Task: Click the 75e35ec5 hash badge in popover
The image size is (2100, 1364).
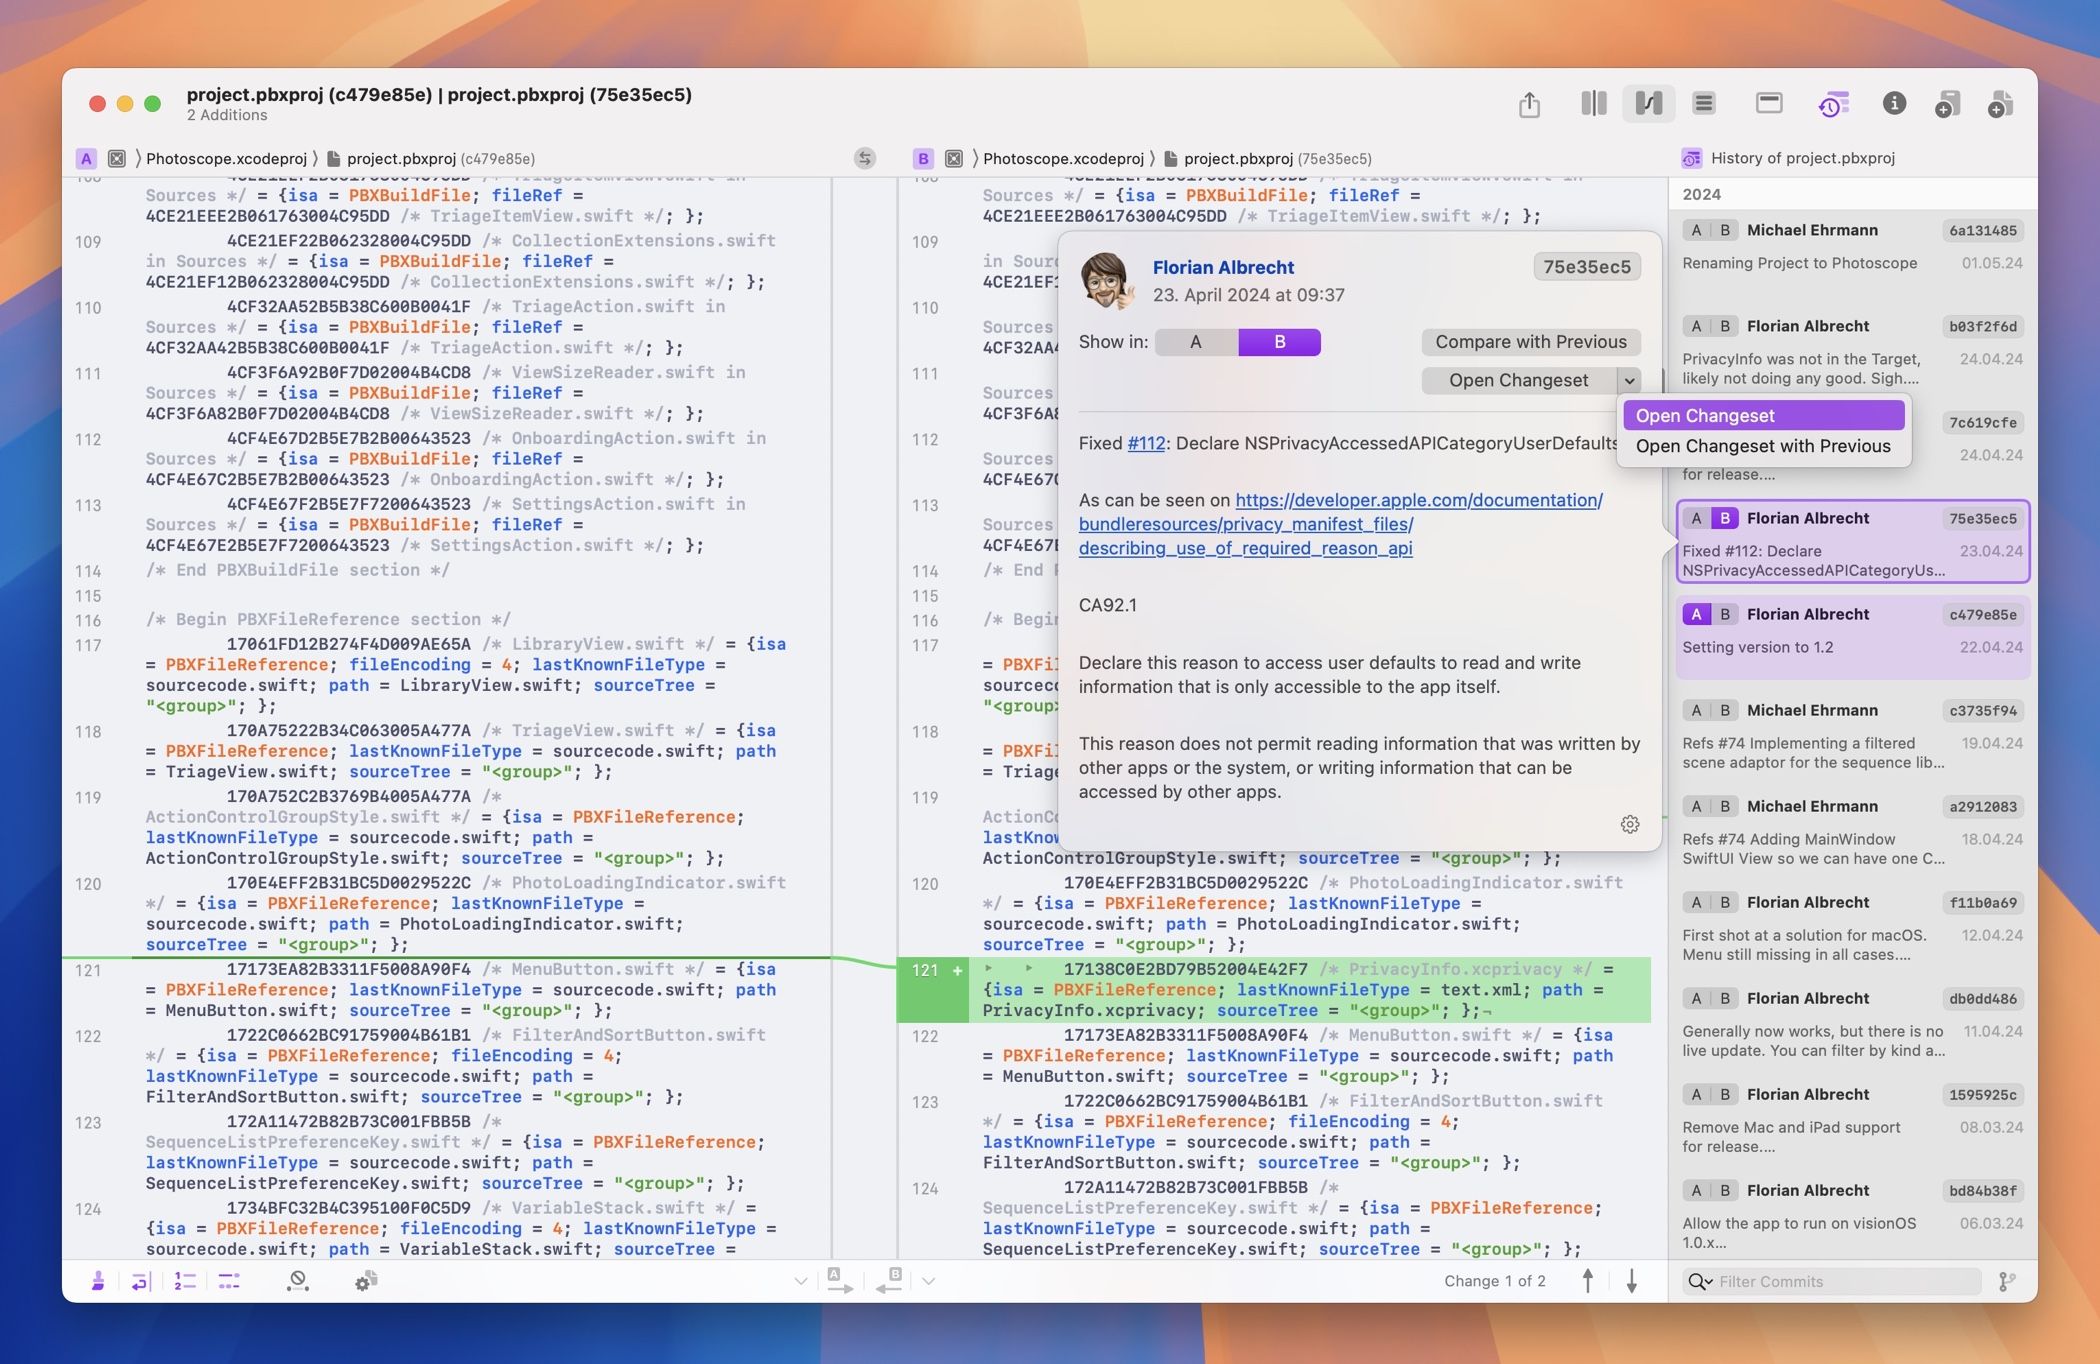Action: [1587, 266]
